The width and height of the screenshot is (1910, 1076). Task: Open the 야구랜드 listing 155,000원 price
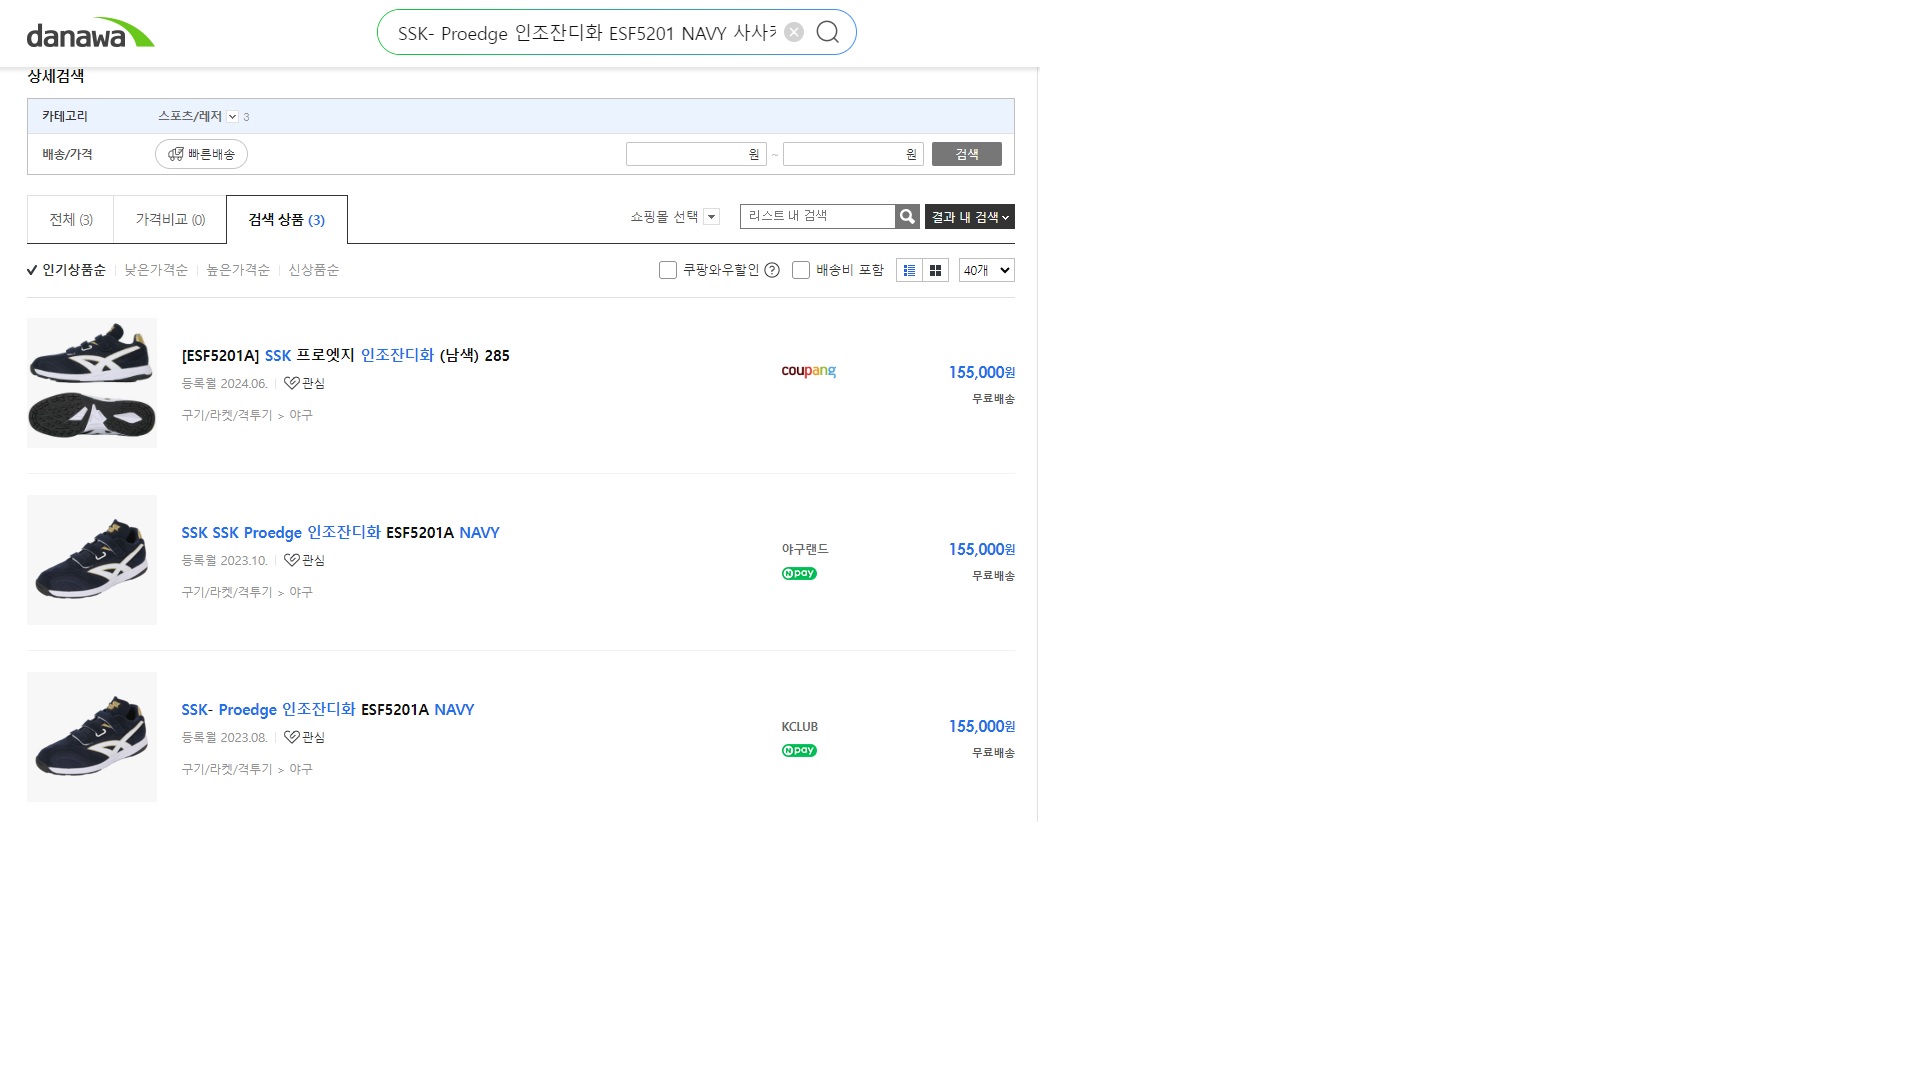pos(982,549)
